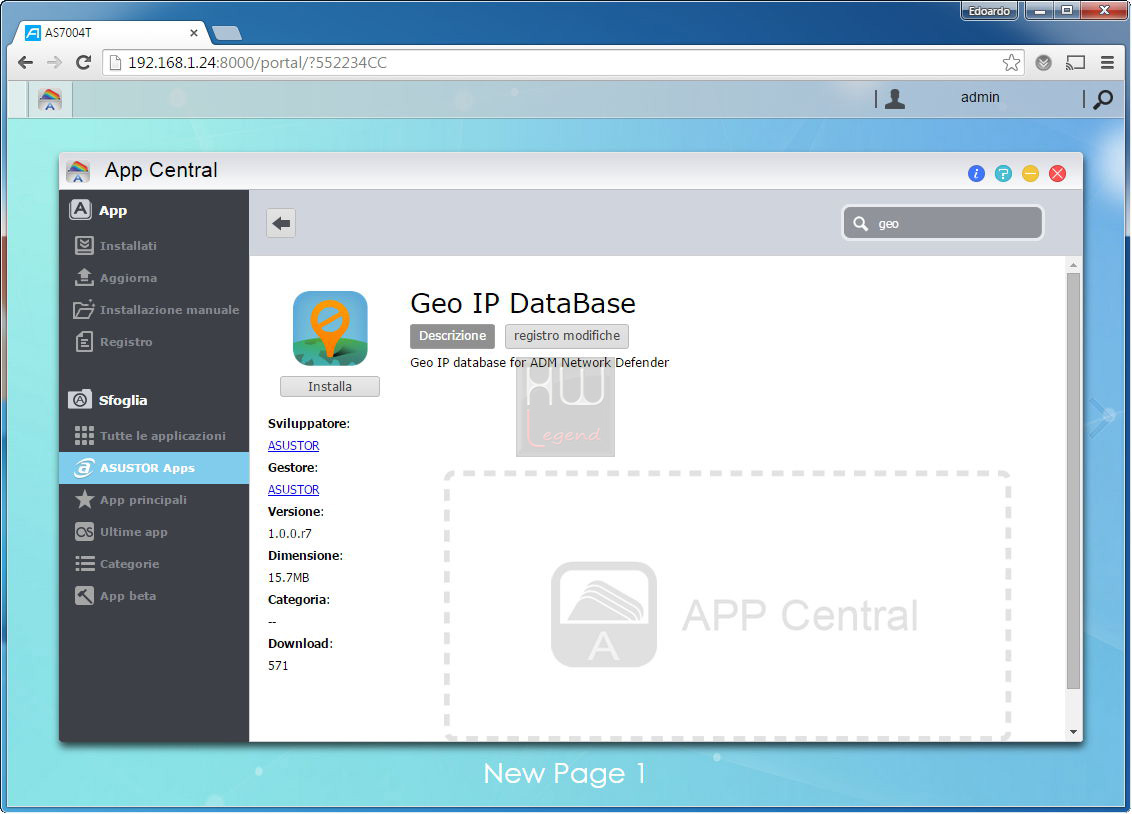Go to next desktop page arrow
The width and height of the screenshot is (1132, 814).
click(x=1102, y=417)
